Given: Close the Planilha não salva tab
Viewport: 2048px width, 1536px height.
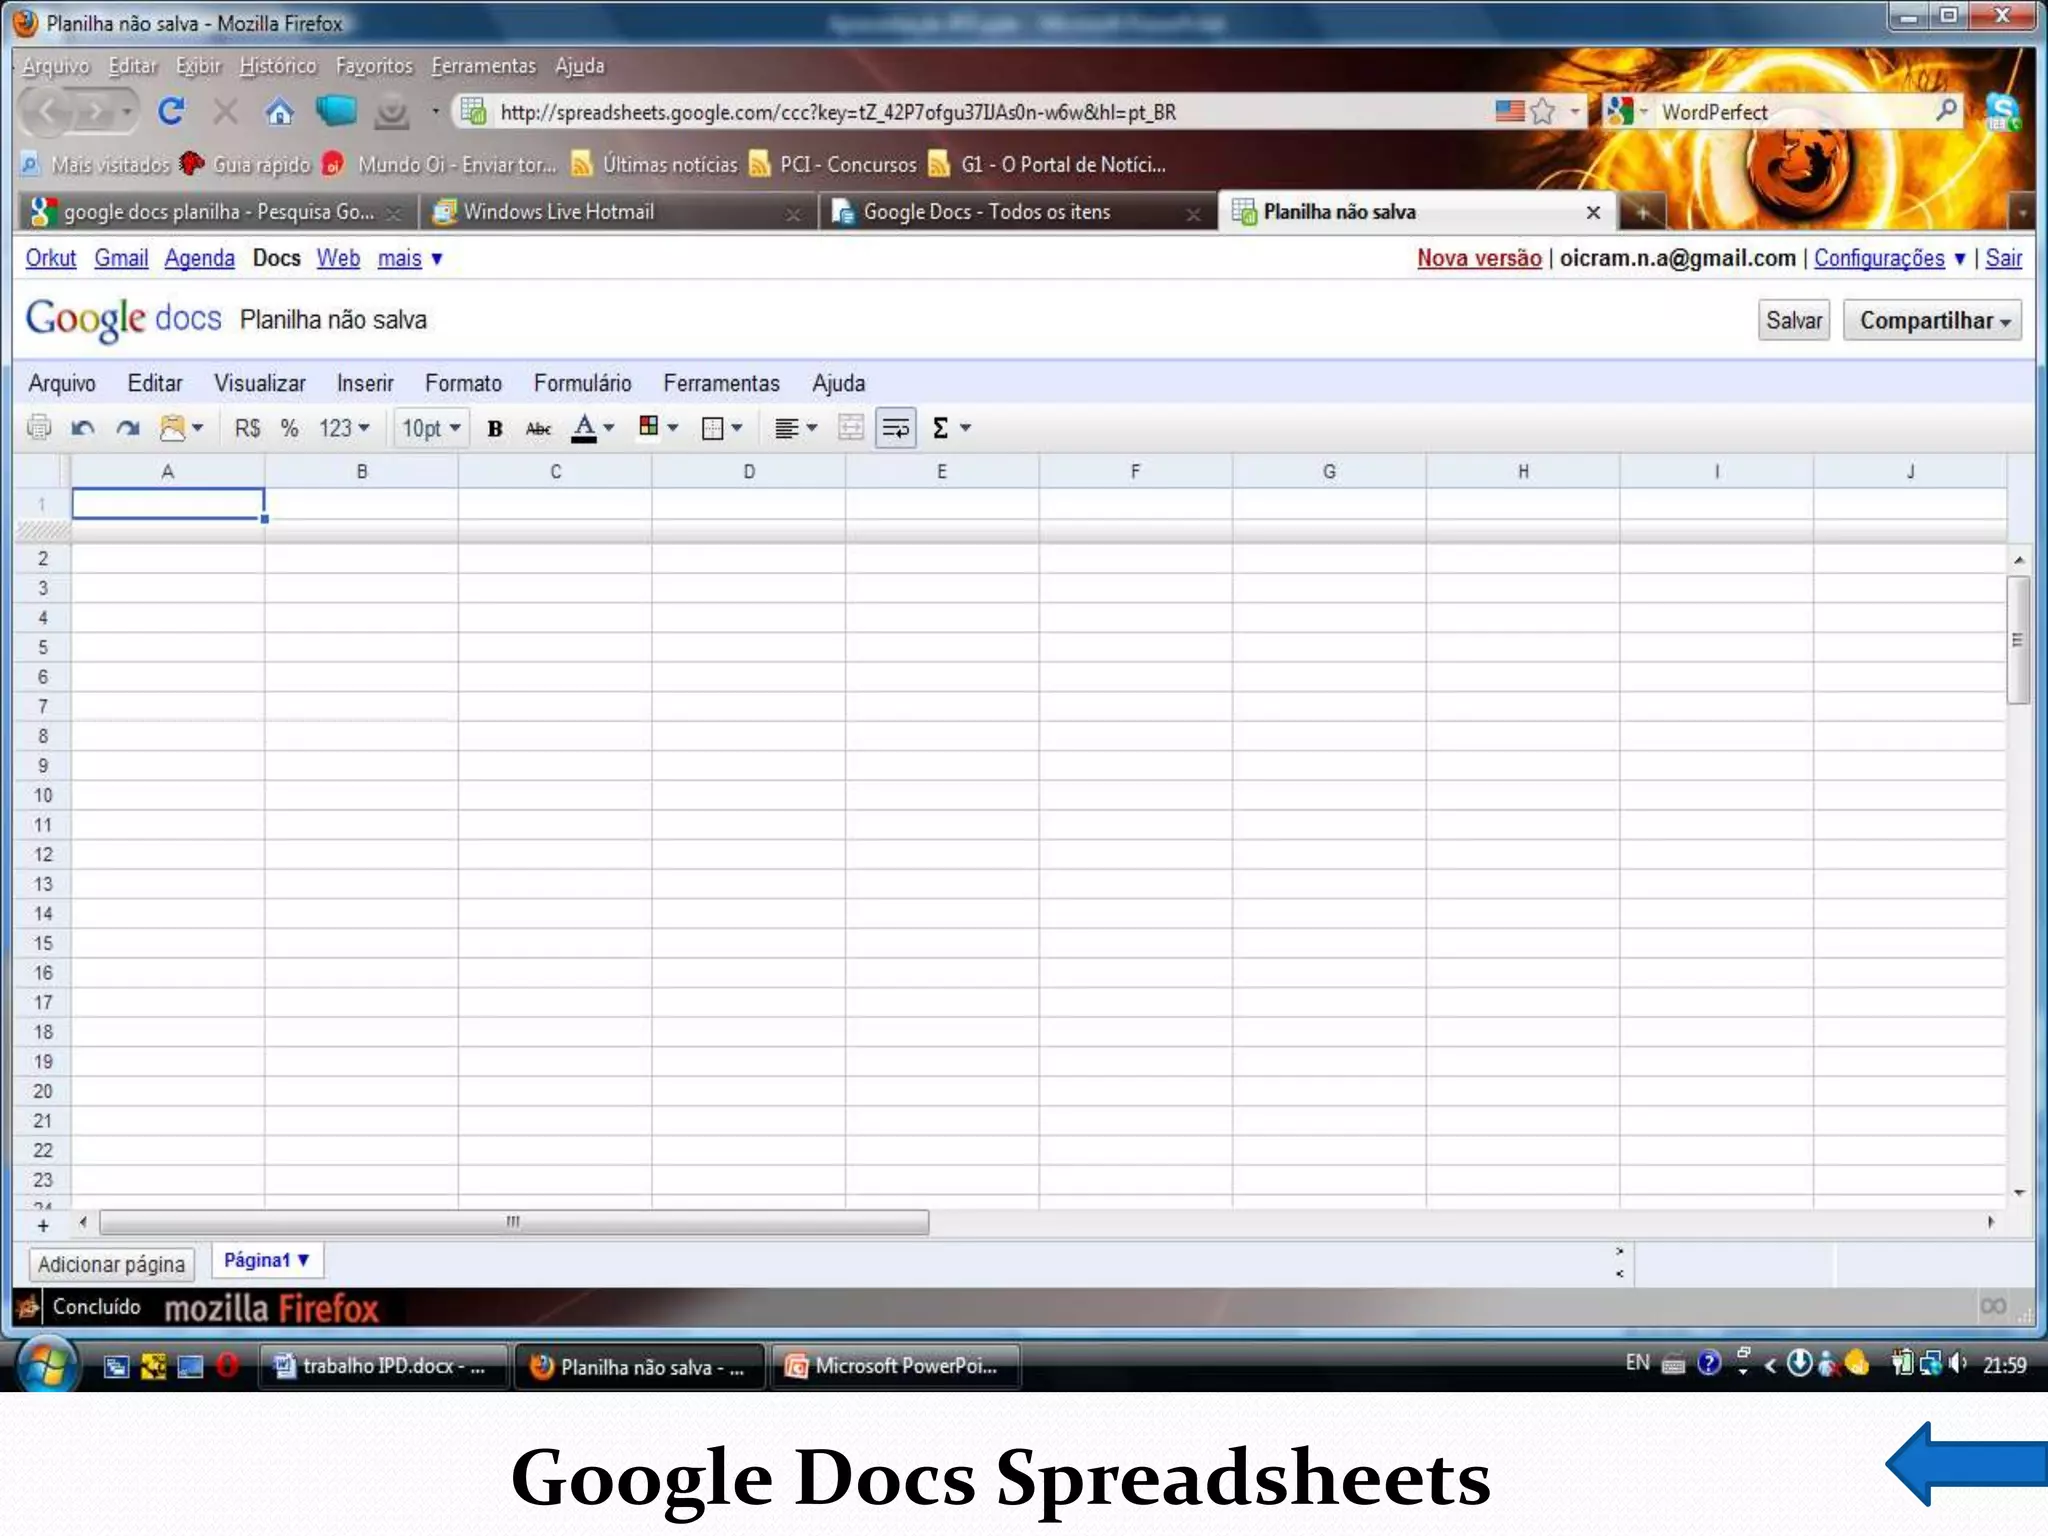Looking at the screenshot, I should click(x=1593, y=212).
